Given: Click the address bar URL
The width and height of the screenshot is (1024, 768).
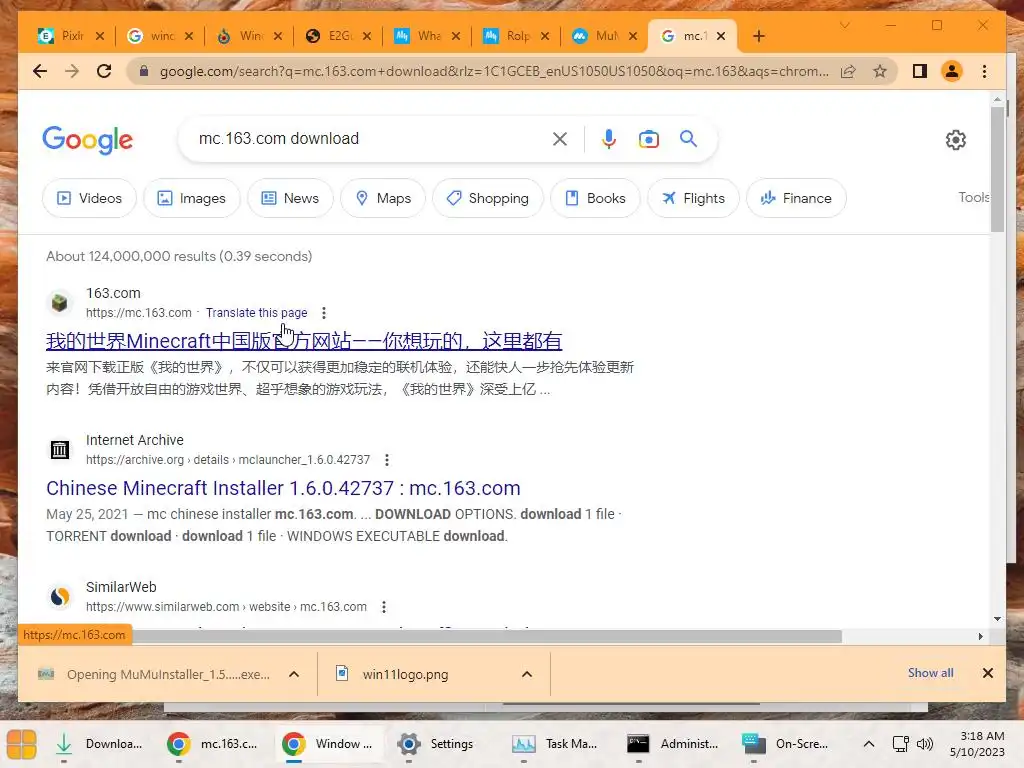Looking at the screenshot, I should click(494, 71).
